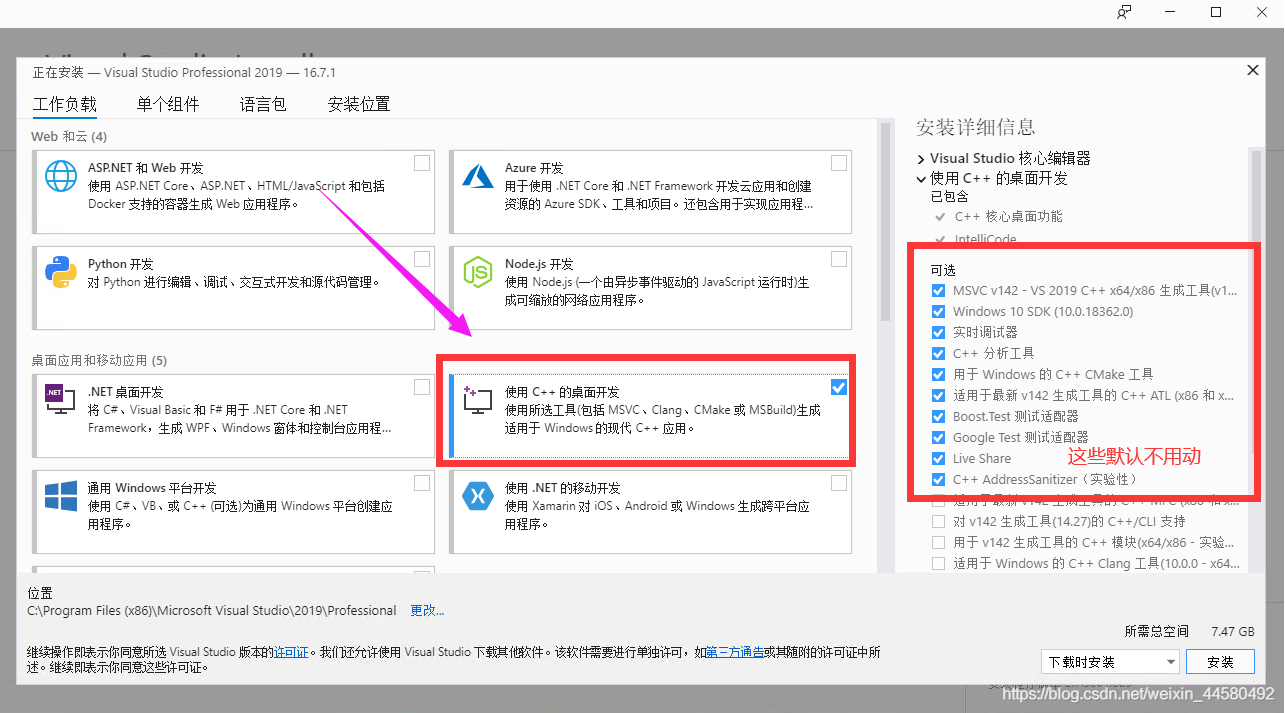
Task: Uncheck Google Test test adapter option
Action: pyautogui.click(x=938, y=437)
